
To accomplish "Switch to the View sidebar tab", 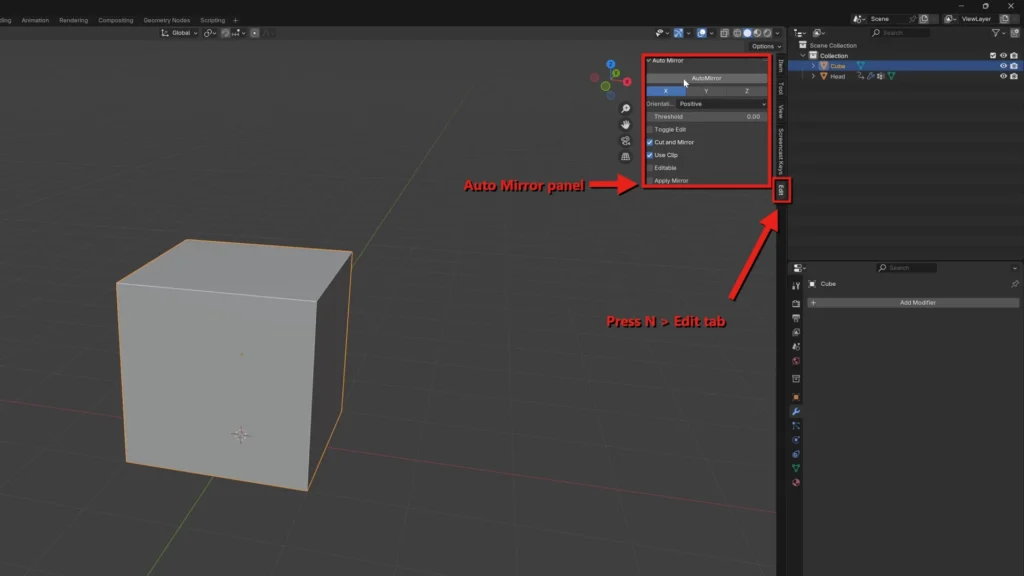I will (780, 112).
